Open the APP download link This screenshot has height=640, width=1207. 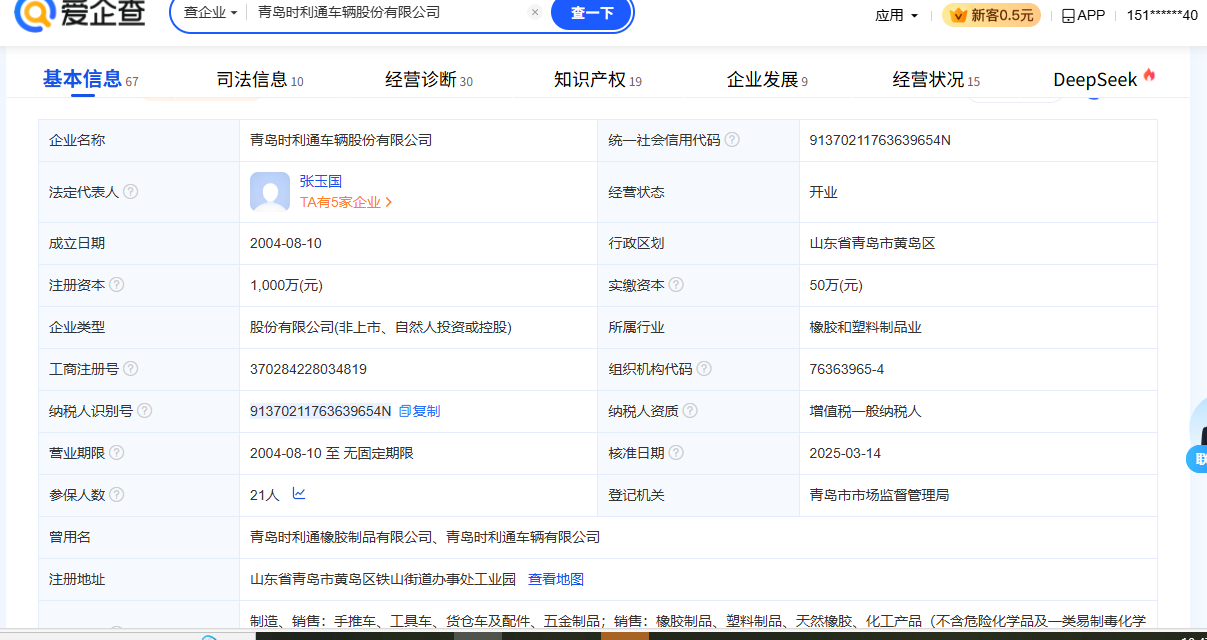click(1083, 15)
